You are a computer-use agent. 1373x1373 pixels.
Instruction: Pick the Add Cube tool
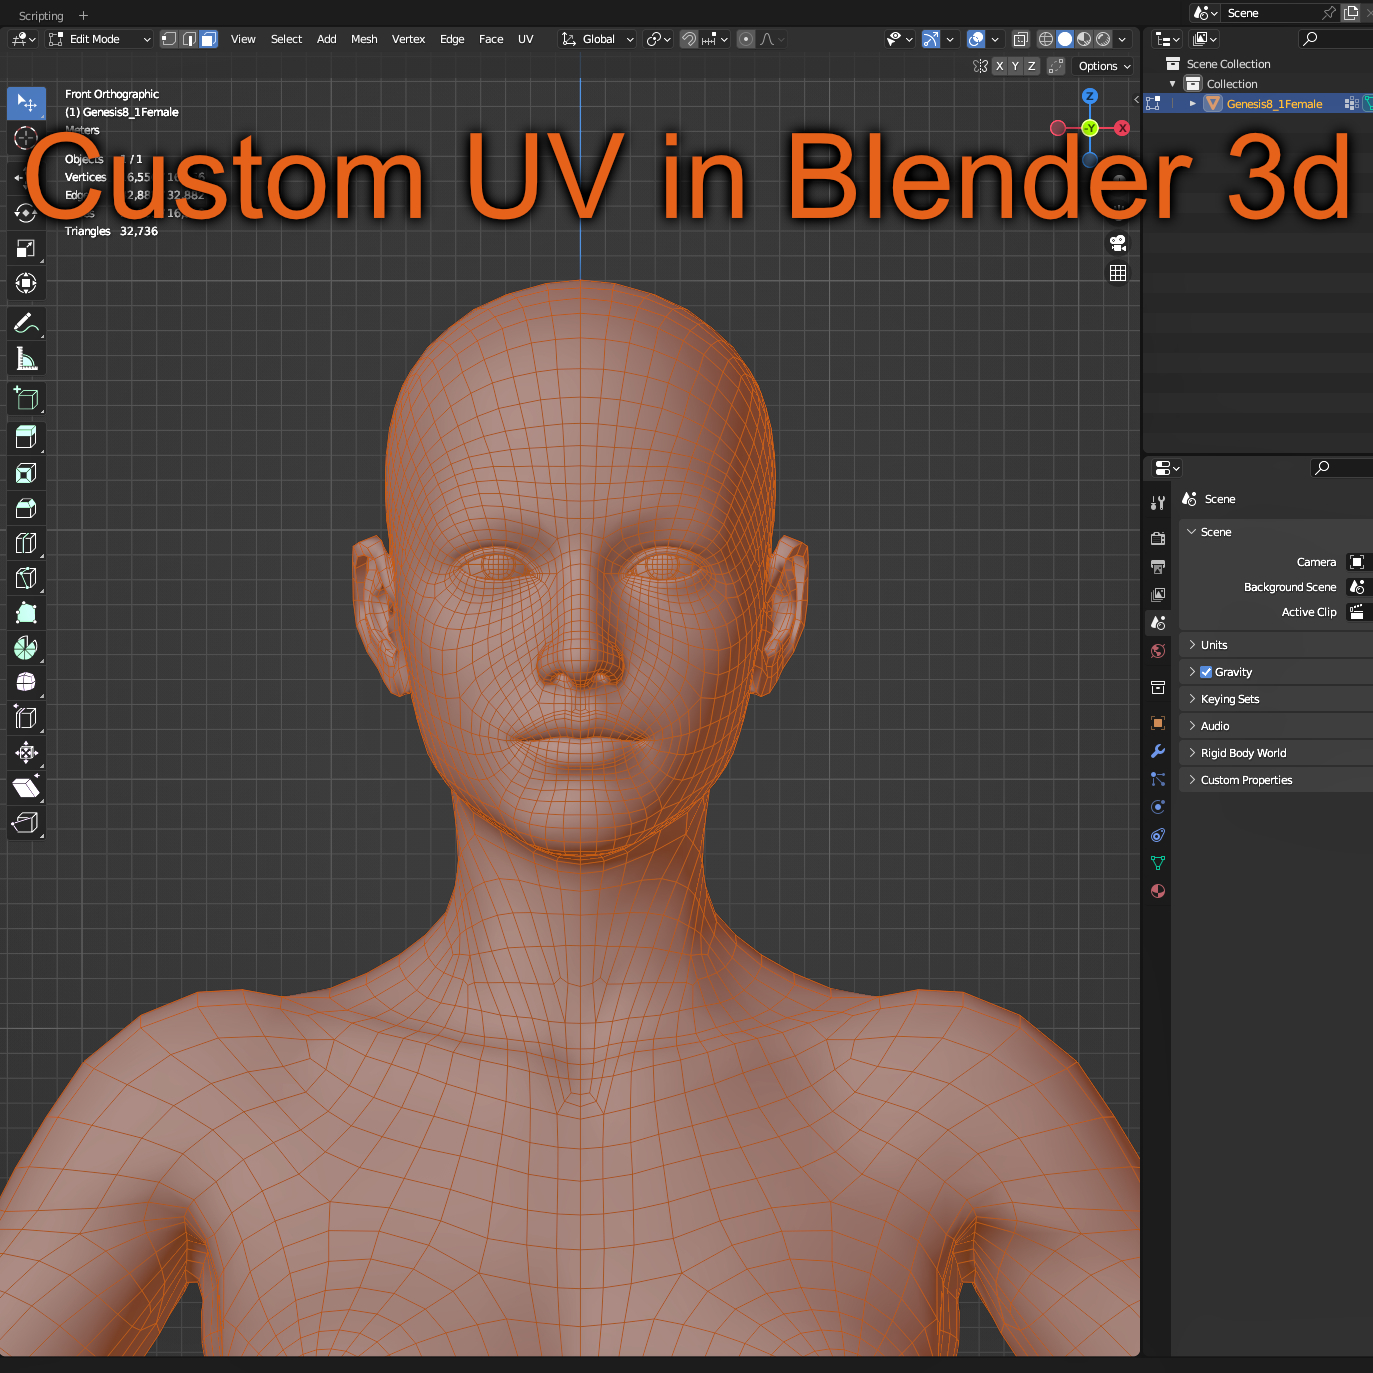point(26,398)
